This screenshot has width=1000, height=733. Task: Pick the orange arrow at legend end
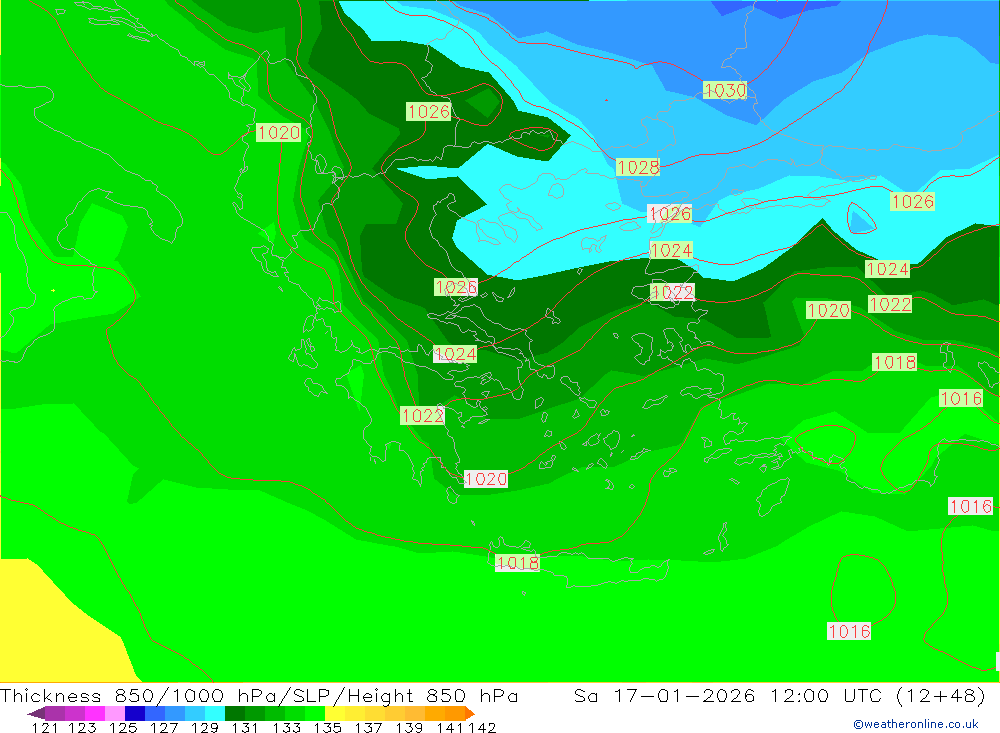[470, 713]
